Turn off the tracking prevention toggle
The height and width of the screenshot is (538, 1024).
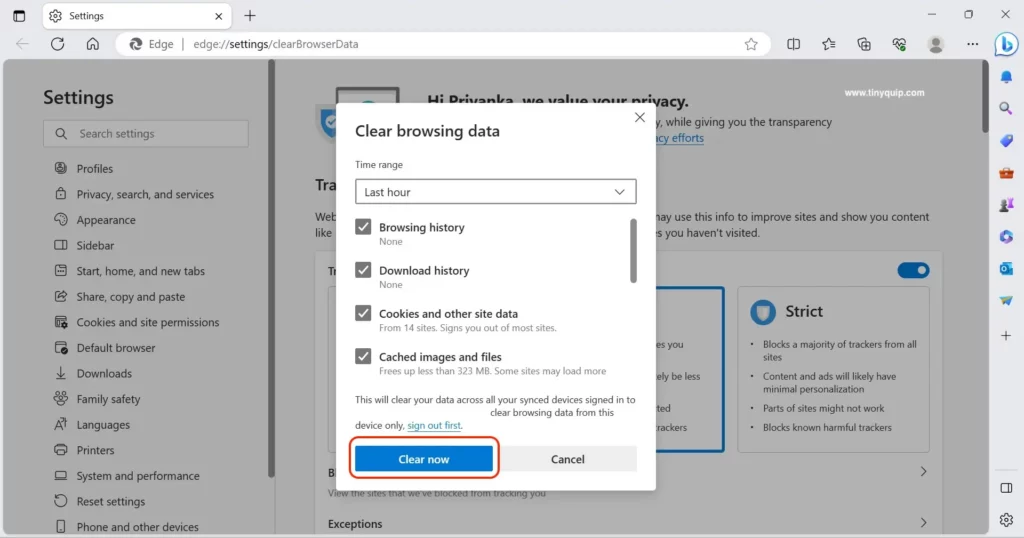pos(913,270)
